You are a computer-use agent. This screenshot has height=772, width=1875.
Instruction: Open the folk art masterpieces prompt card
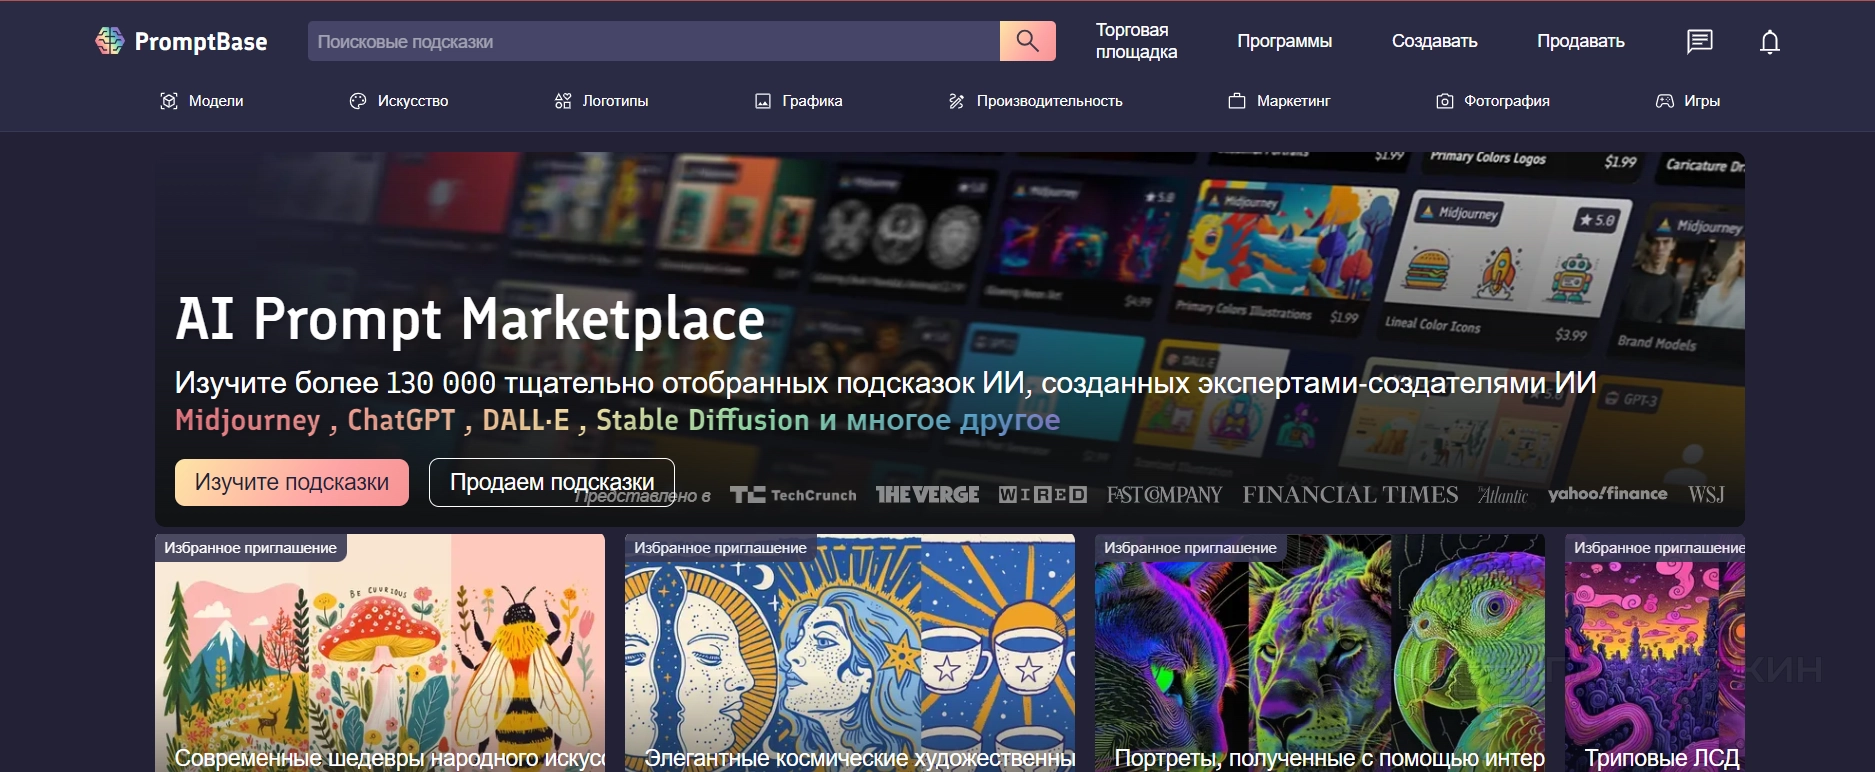click(380, 653)
